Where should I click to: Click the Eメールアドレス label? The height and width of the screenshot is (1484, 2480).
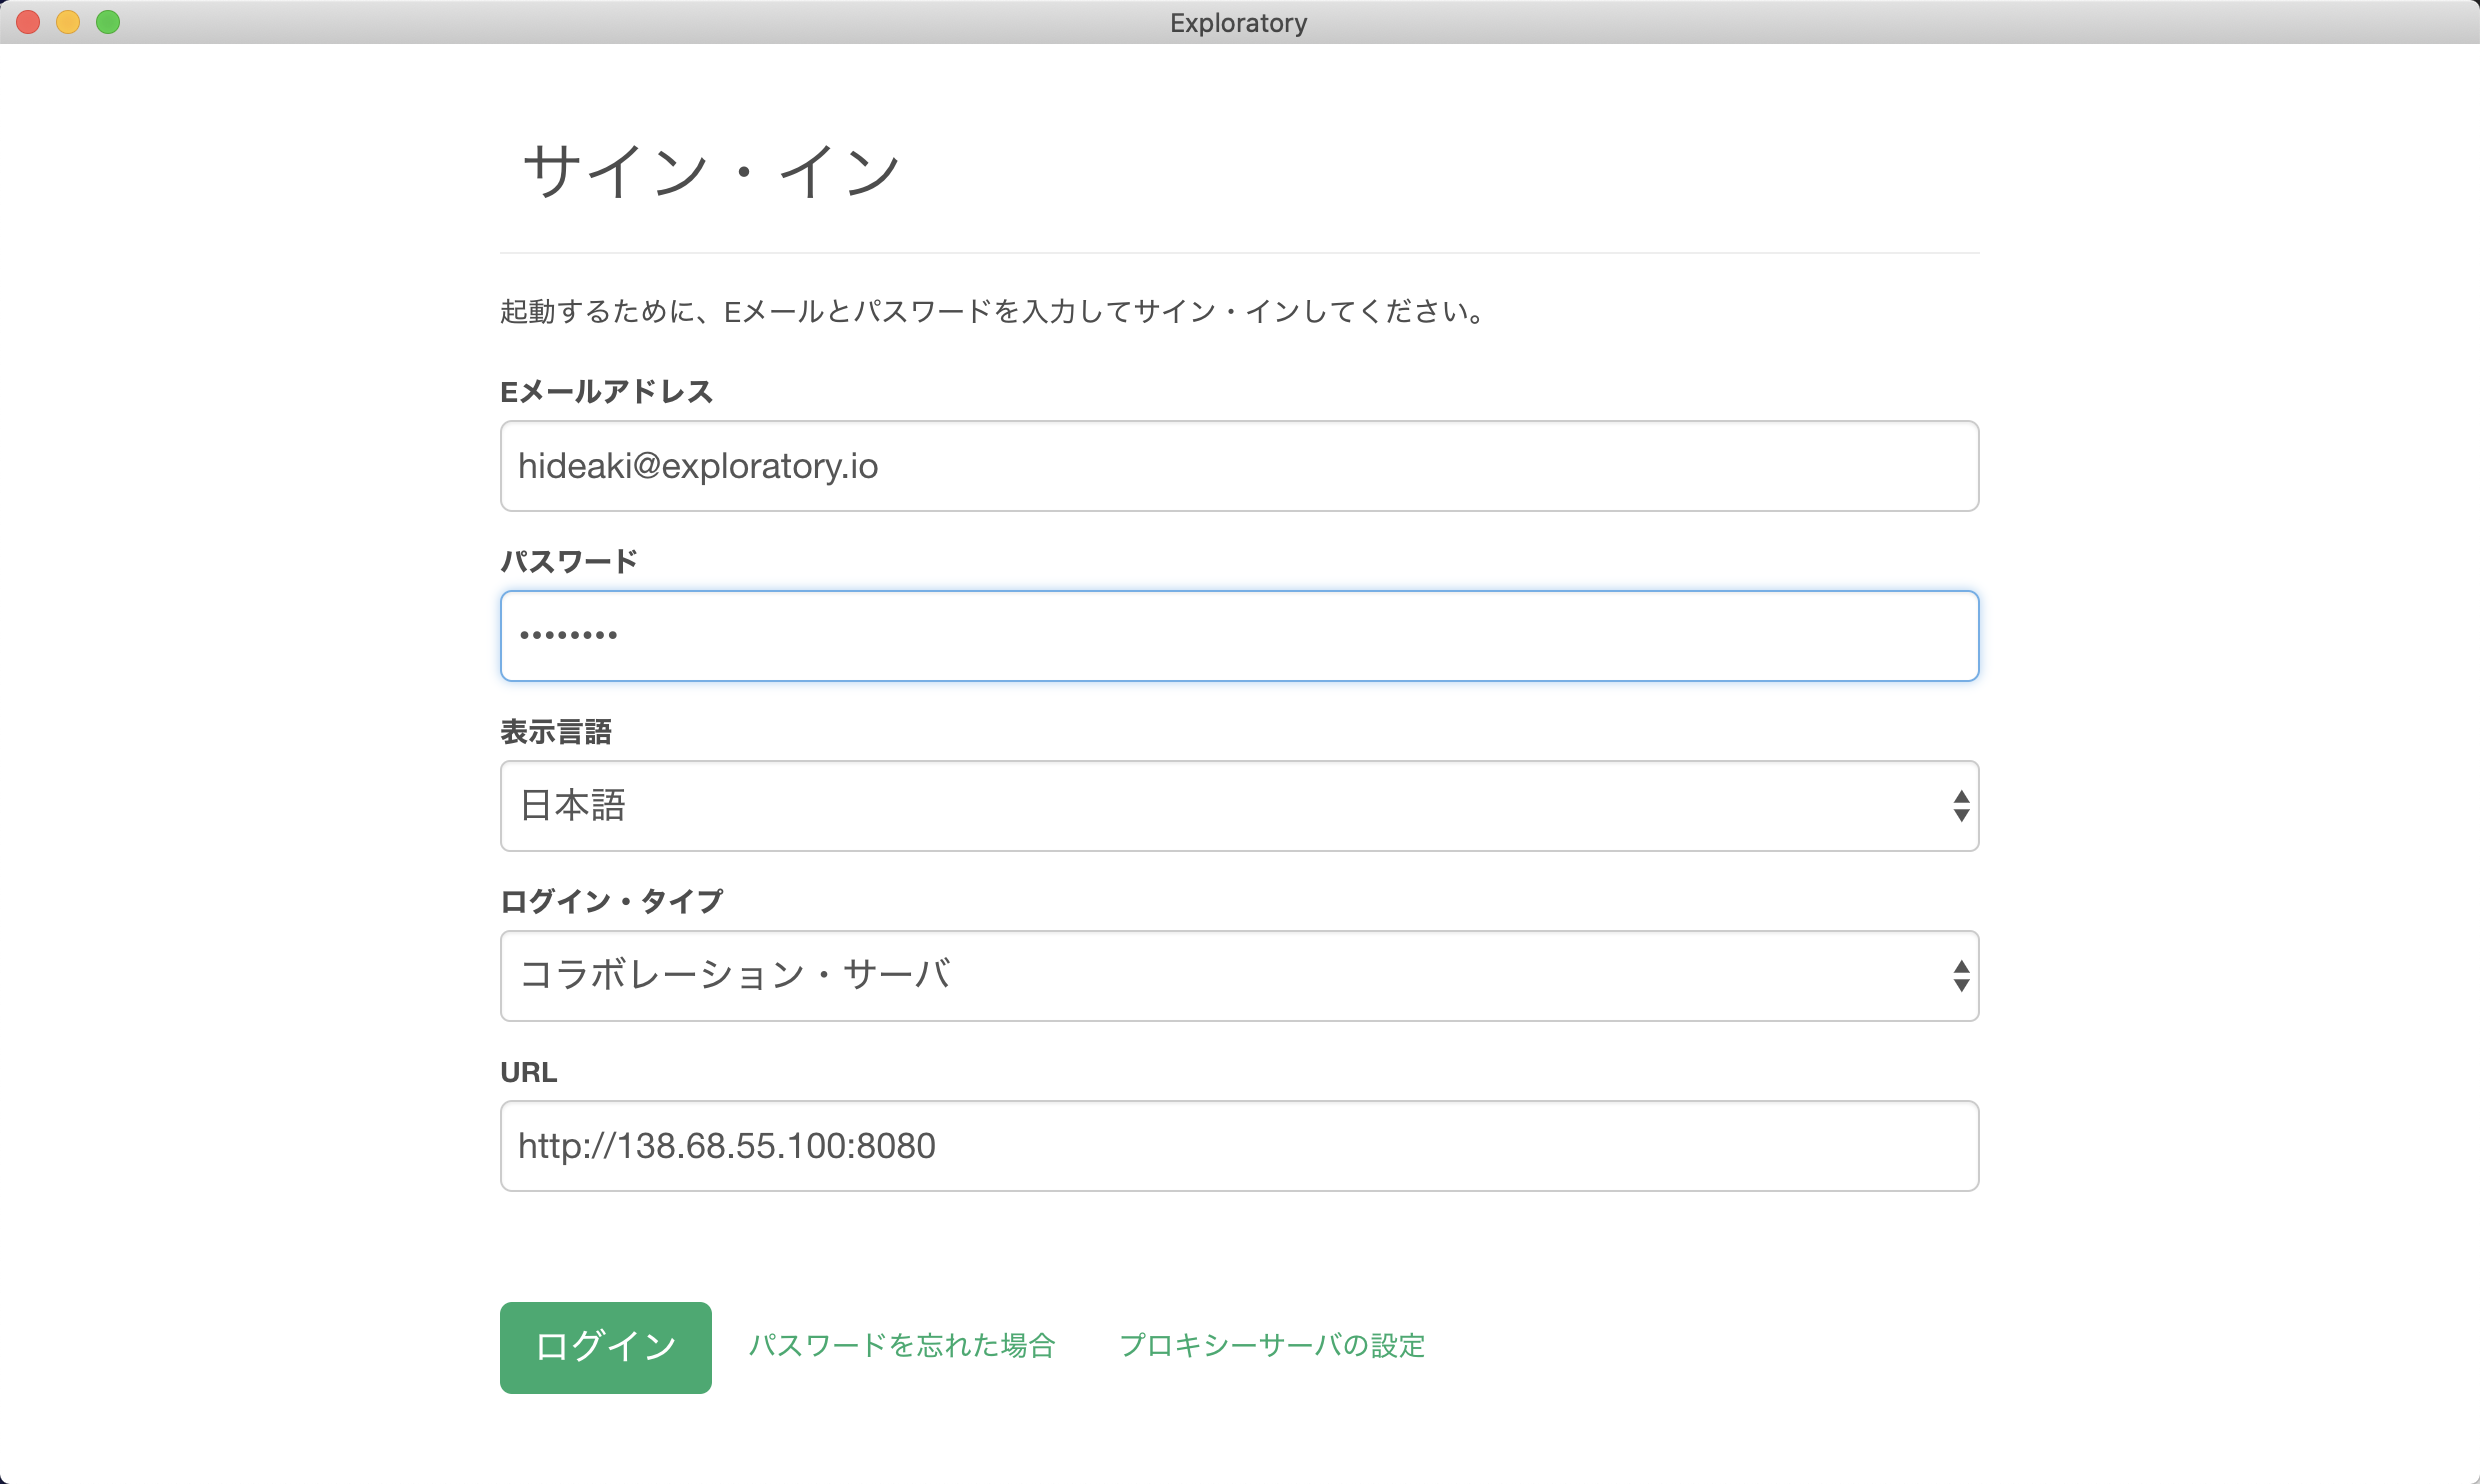607,392
